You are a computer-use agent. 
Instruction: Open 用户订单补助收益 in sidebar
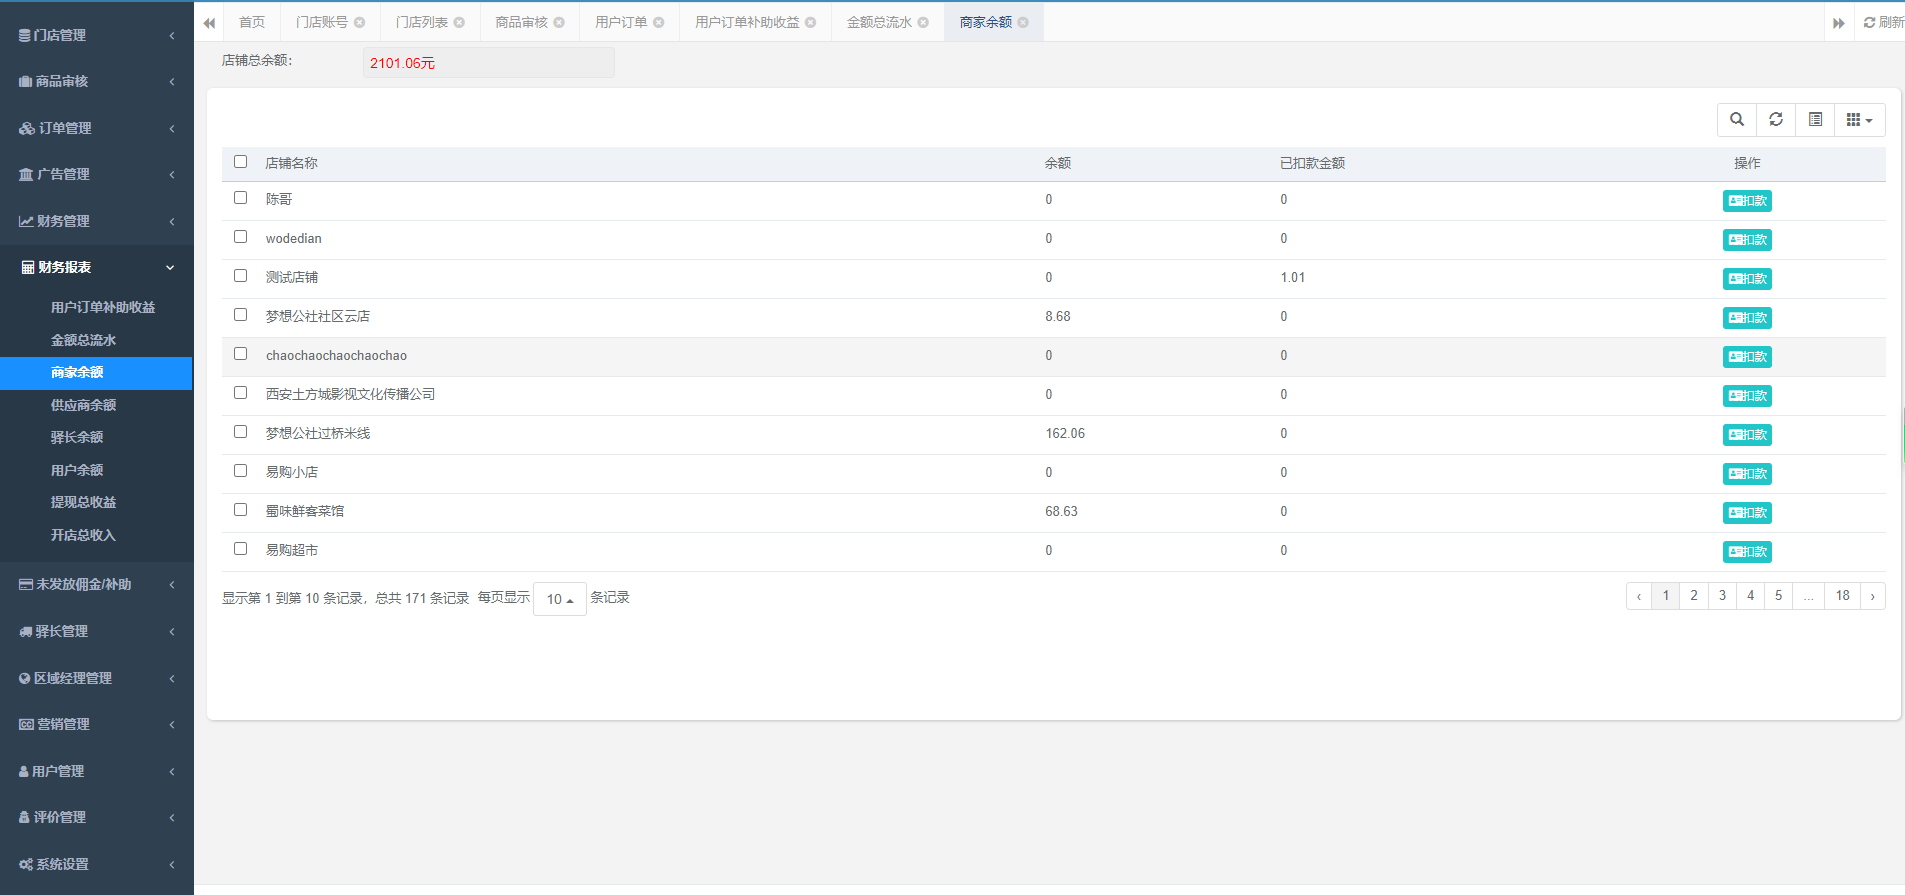click(x=96, y=307)
